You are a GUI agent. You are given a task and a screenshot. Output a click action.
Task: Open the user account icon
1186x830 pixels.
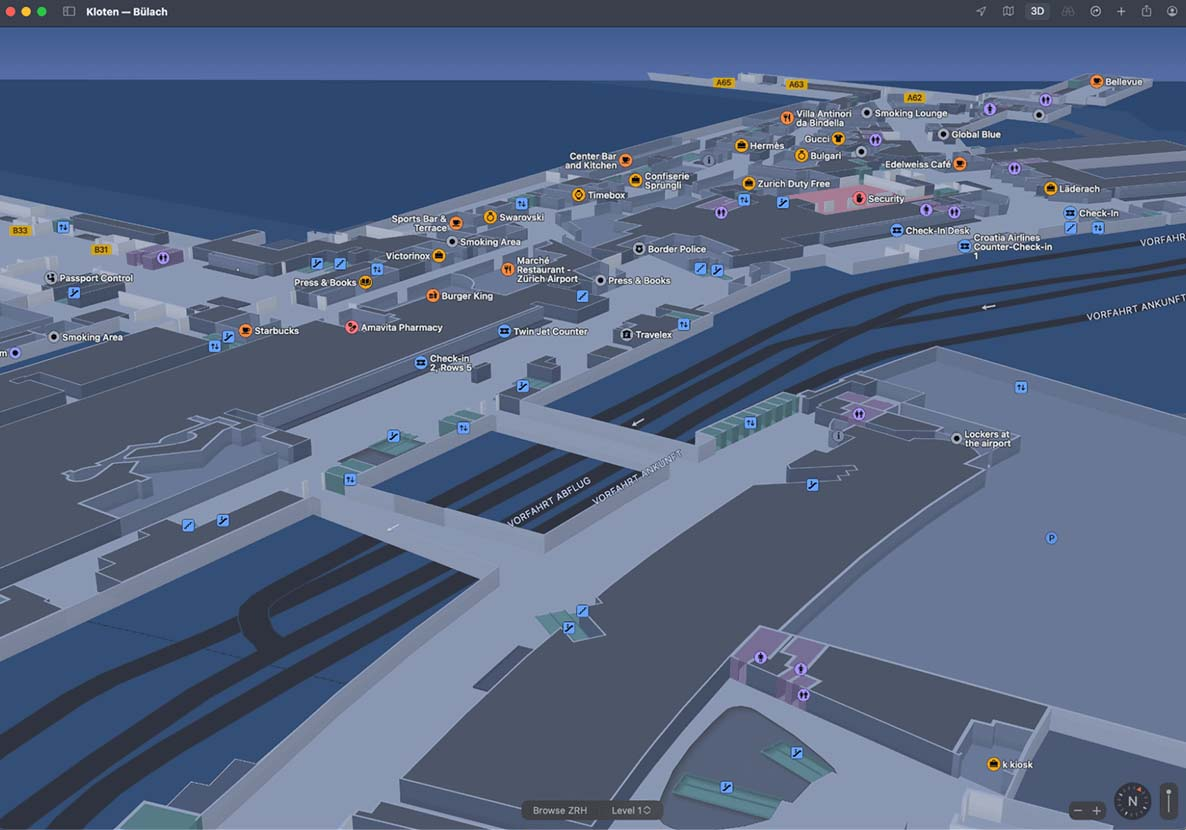tap(1172, 11)
